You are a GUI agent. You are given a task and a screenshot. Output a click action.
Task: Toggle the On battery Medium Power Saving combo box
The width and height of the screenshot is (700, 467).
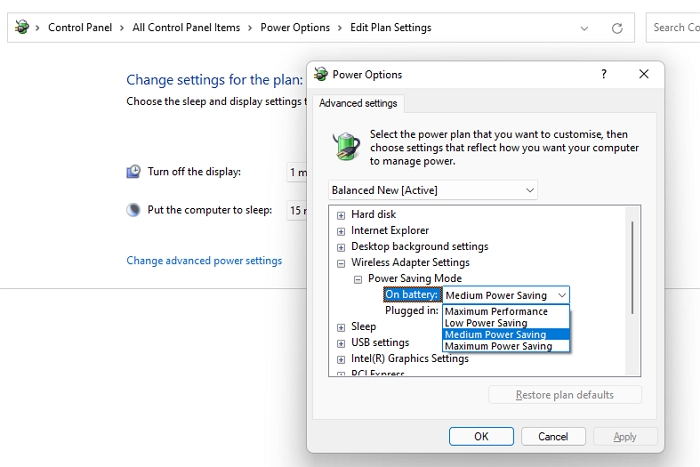click(x=506, y=295)
